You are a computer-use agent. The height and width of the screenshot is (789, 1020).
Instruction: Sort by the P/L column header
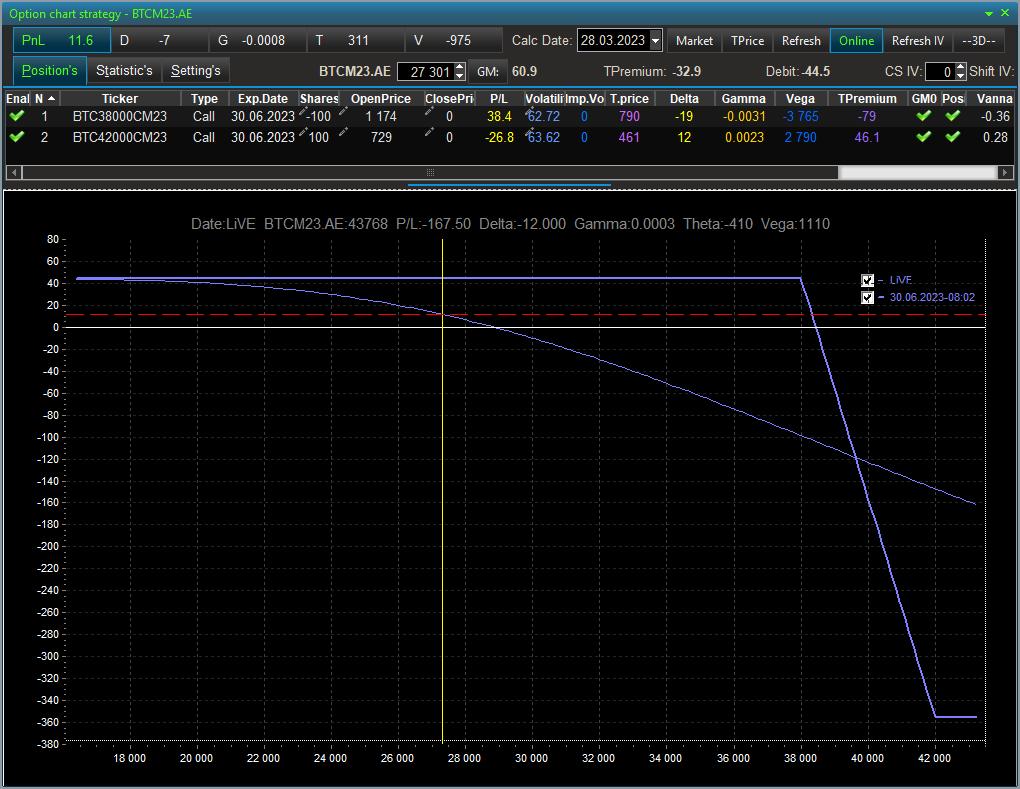pyautogui.click(x=498, y=98)
